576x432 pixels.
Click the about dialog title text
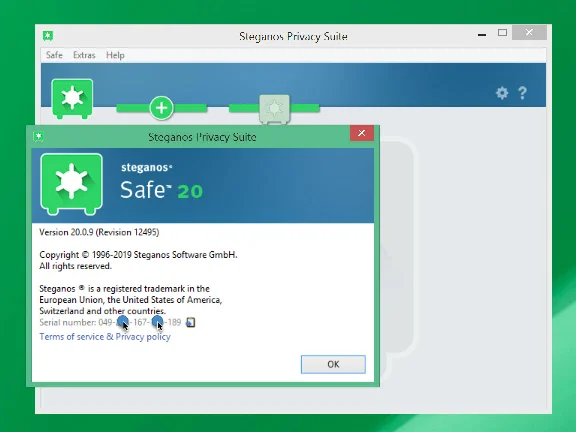(202, 137)
